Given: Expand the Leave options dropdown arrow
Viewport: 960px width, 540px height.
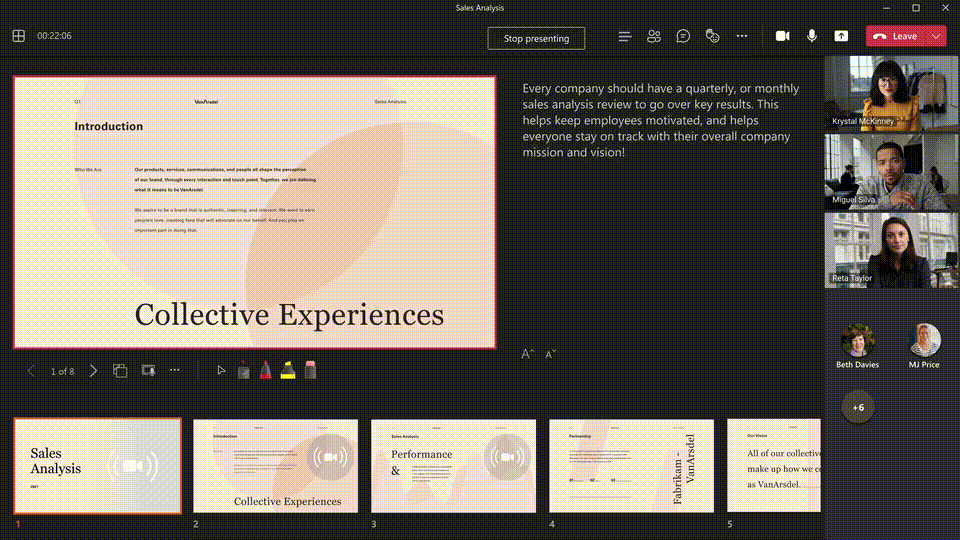Looking at the screenshot, I should (x=937, y=36).
